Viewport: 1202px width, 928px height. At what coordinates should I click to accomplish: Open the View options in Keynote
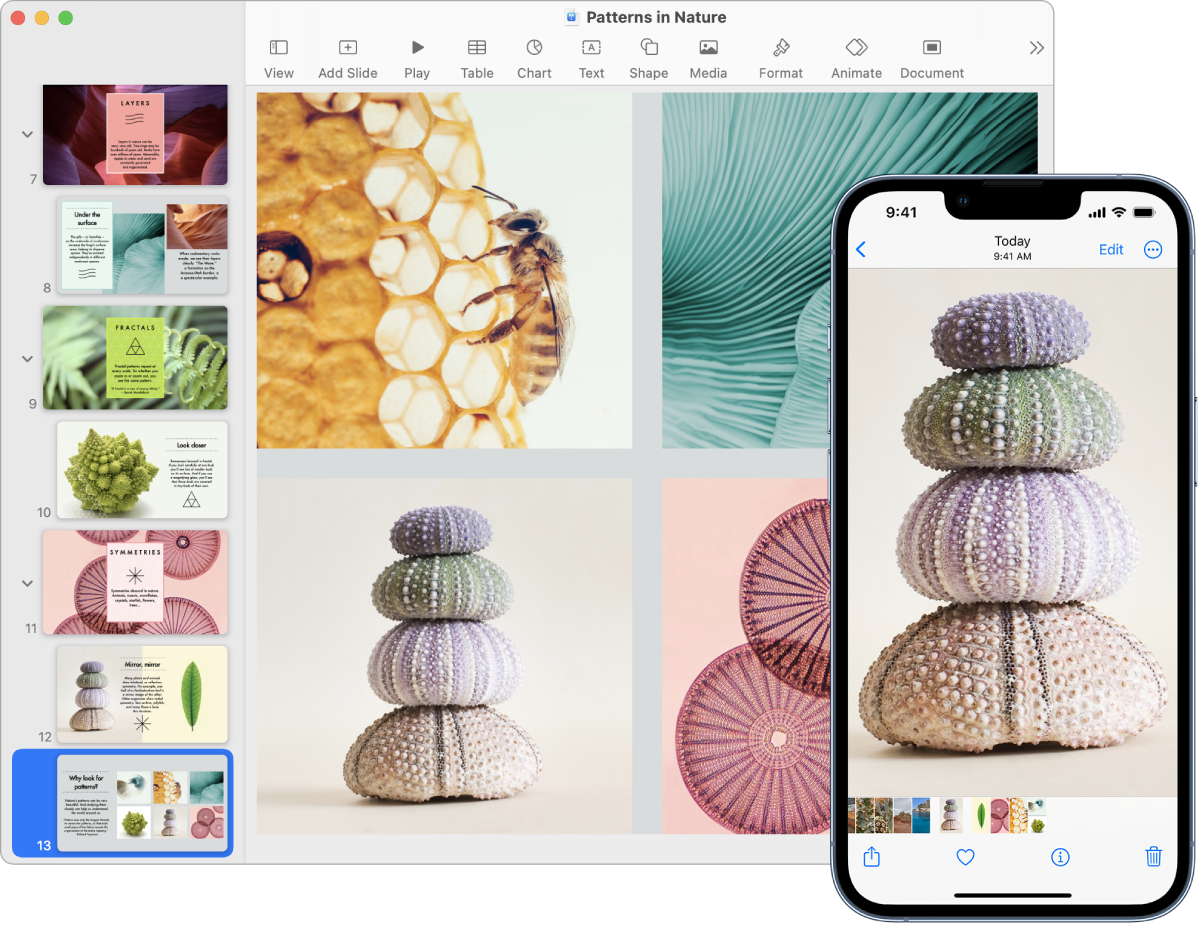(278, 55)
